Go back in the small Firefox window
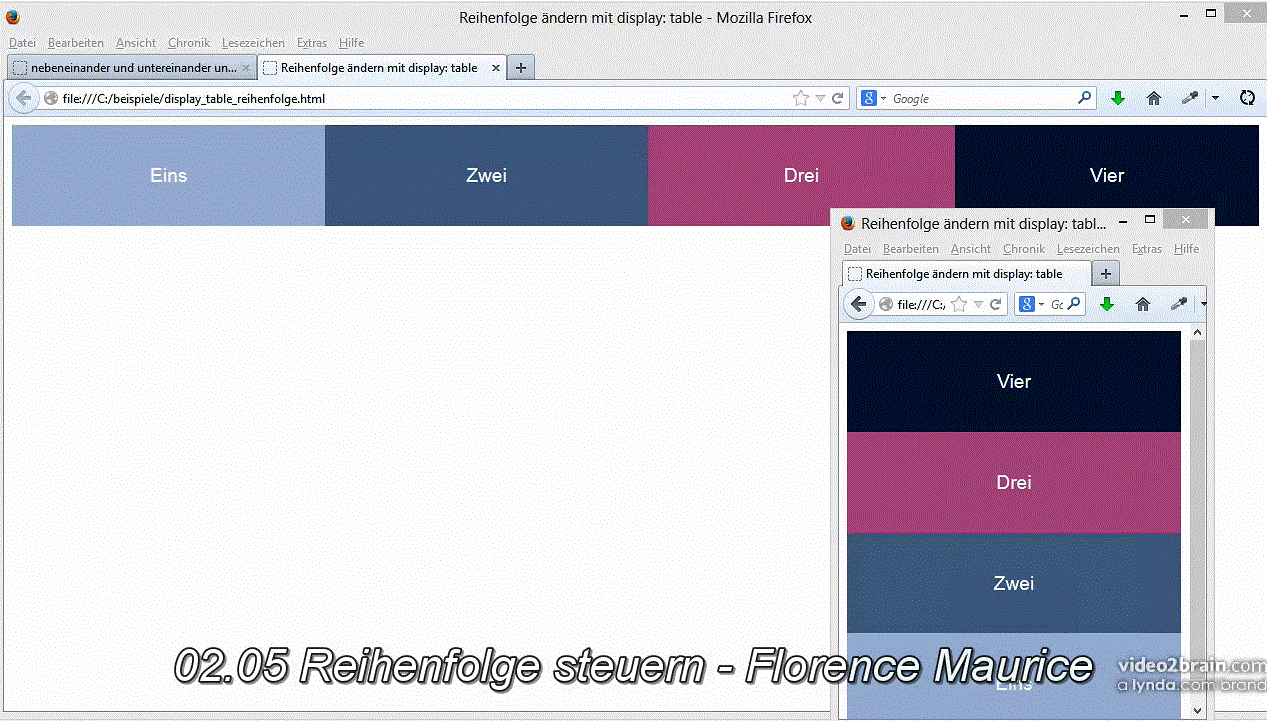Image resolution: width=1267 pixels, height=721 pixels. click(858, 304)
